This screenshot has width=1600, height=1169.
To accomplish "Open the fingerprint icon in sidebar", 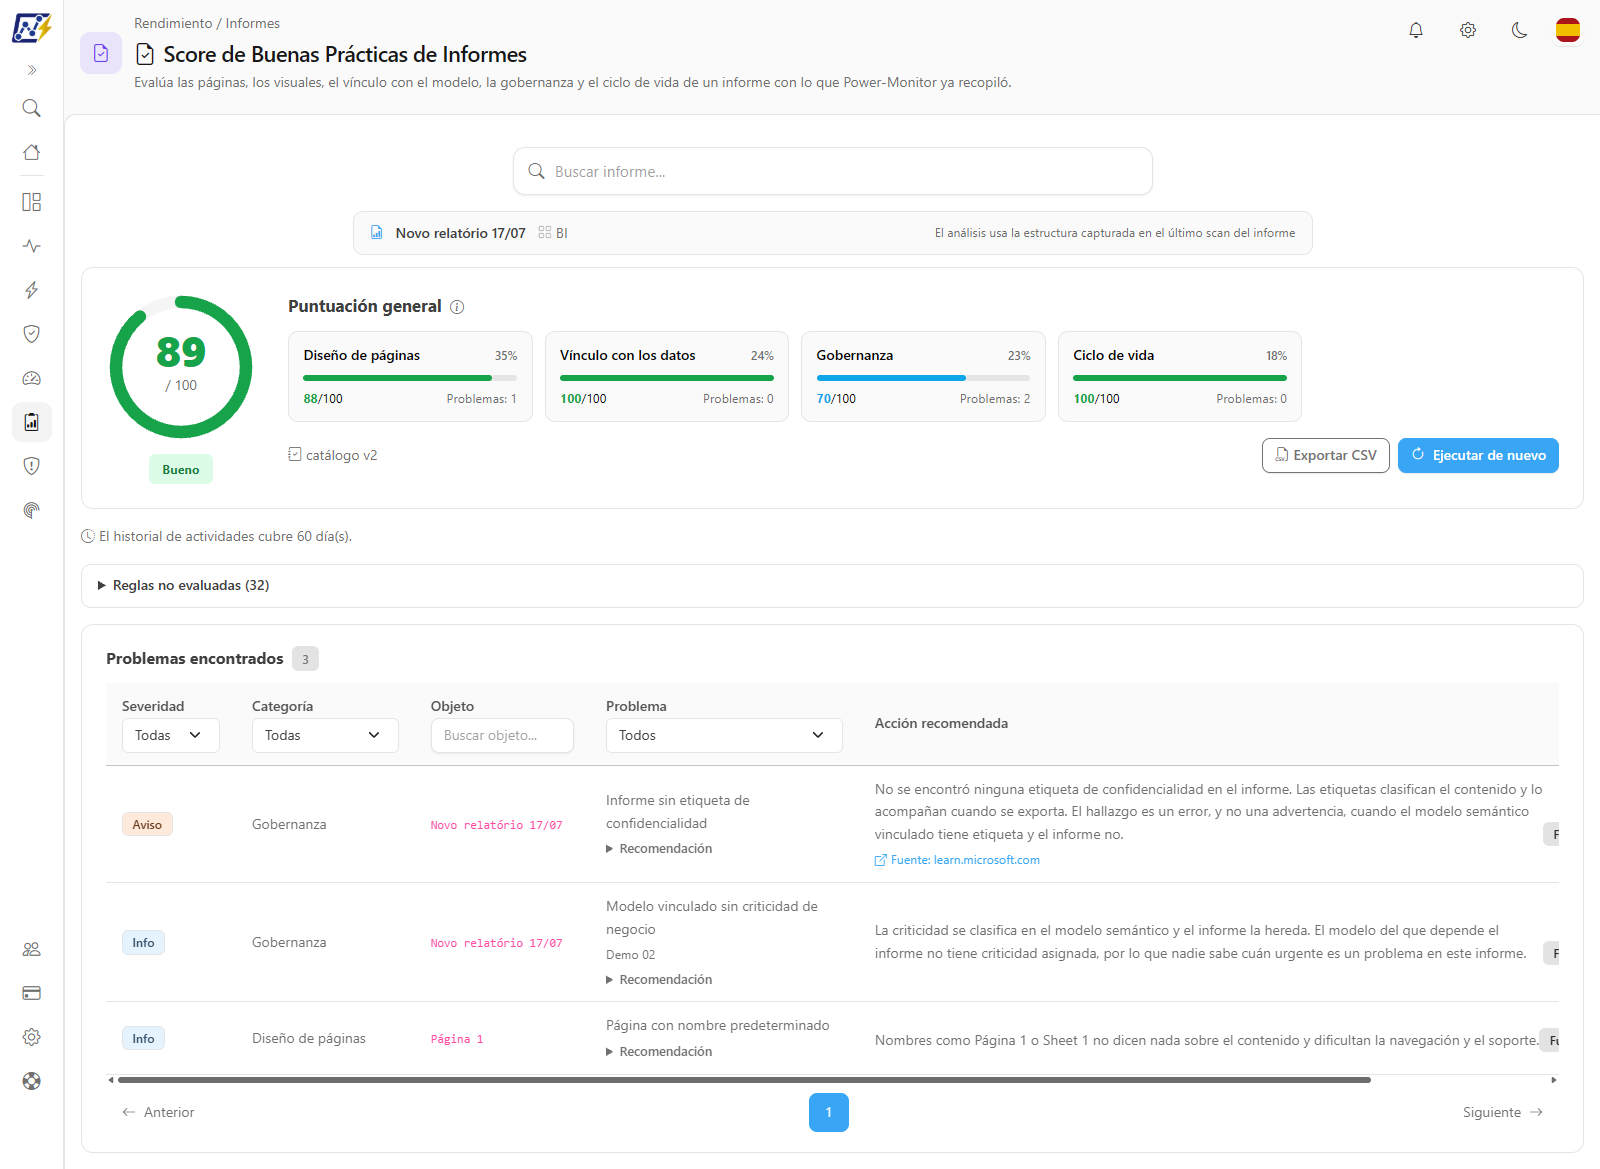I will tap(32, 510).
